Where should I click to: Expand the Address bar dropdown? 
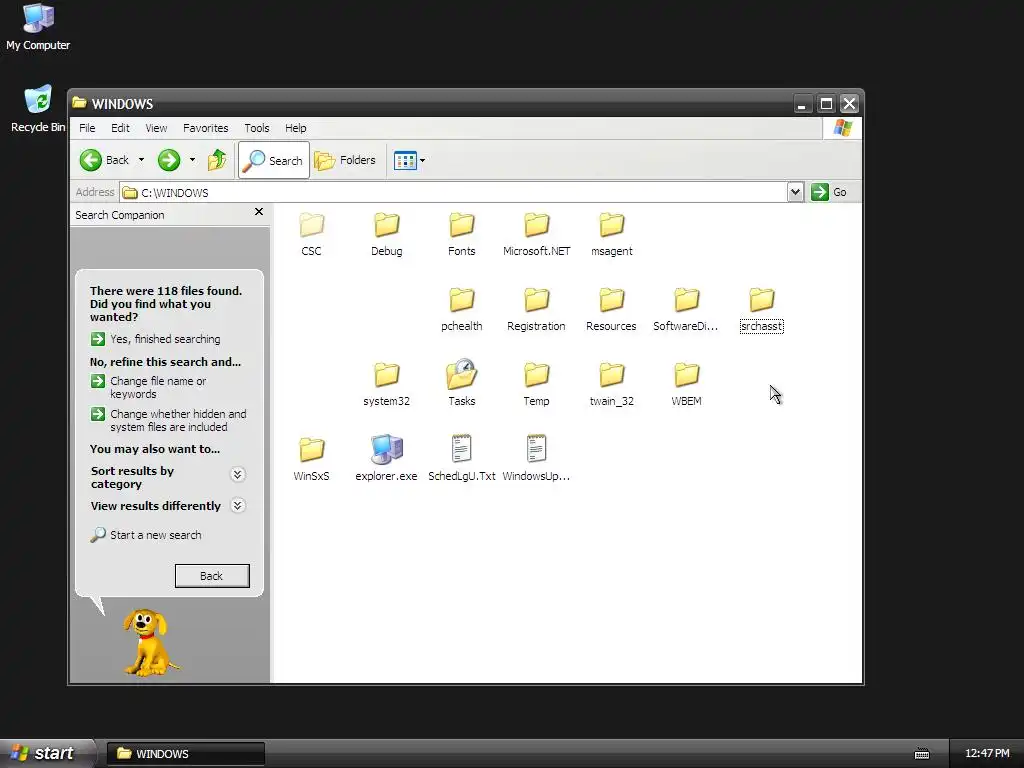click(795, 192)
